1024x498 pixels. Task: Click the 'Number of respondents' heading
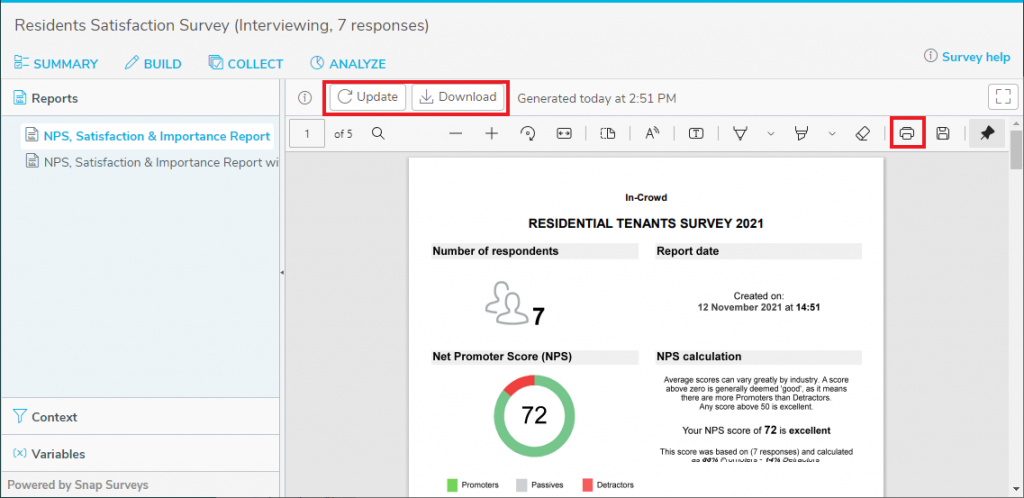click(495, 251)
